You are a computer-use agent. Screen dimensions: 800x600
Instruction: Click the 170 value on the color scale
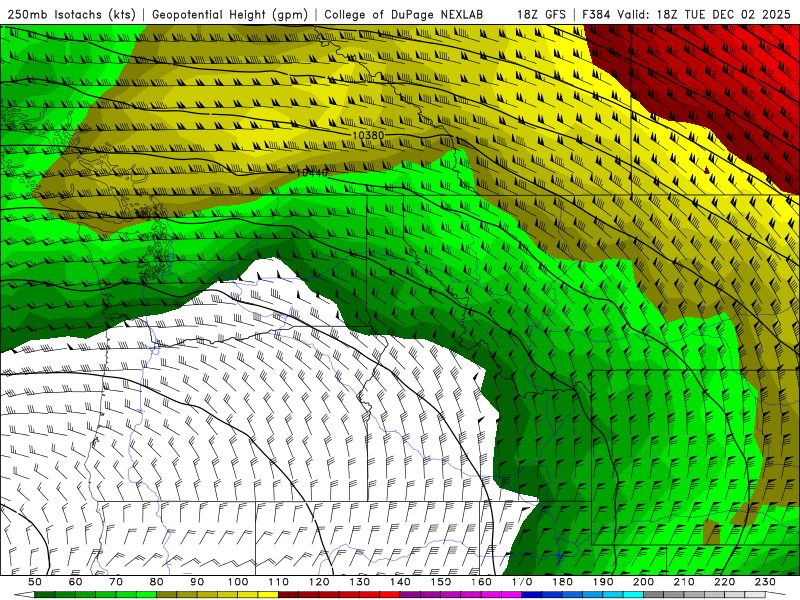click(522, 582)
